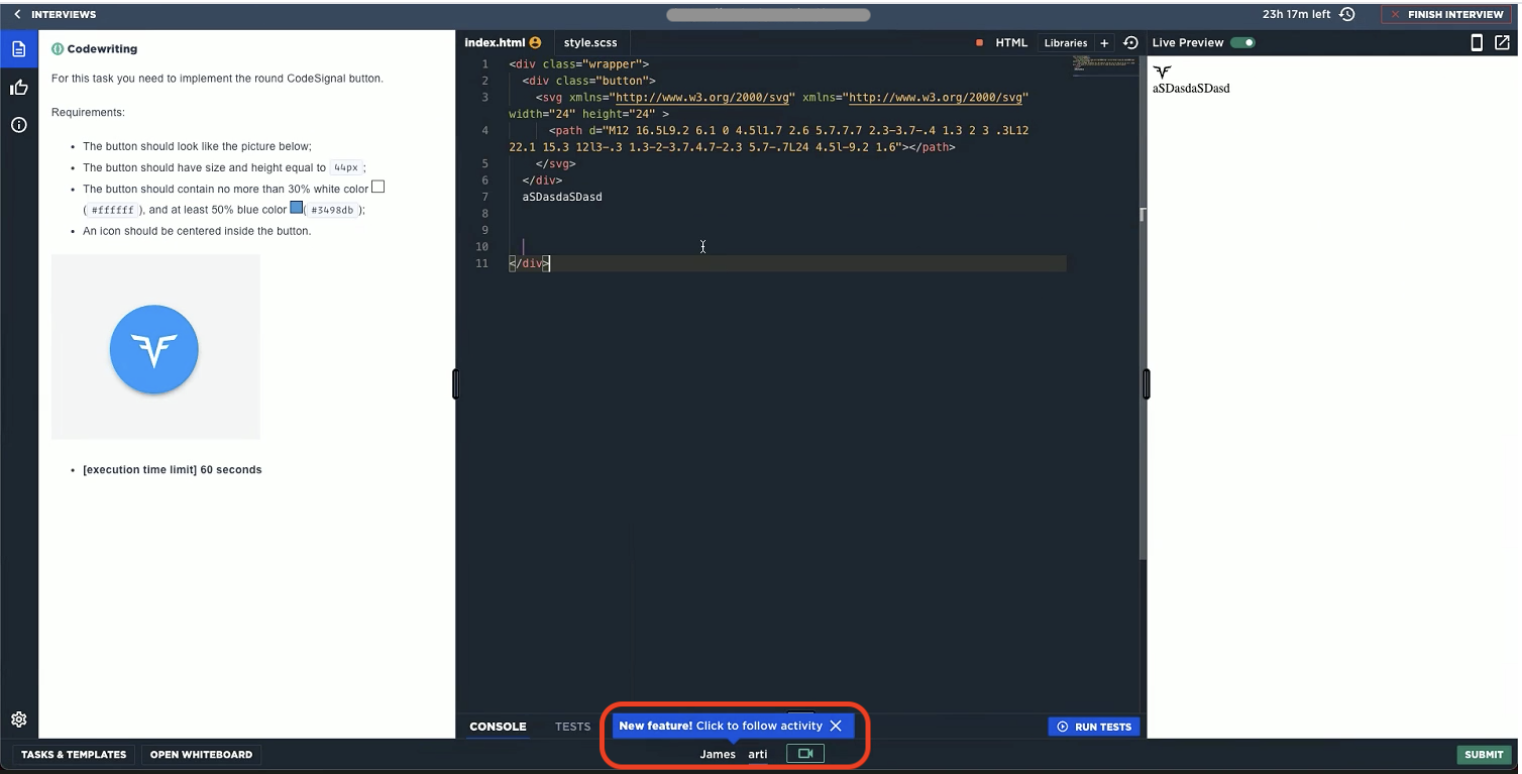The width and height of the screenshot is (1522, 774).
Task: Click the timer history clock icon
Action: [x=1347, y=14]
